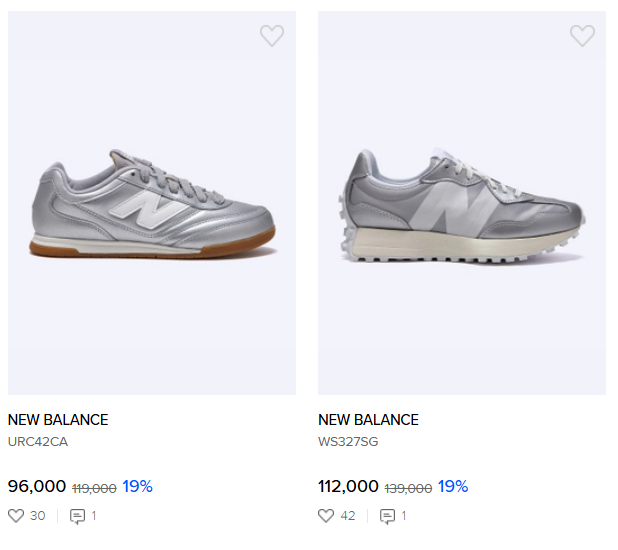618x550 pixels.
Task: Open comment icon under WS327SG product
Action: 388,516
